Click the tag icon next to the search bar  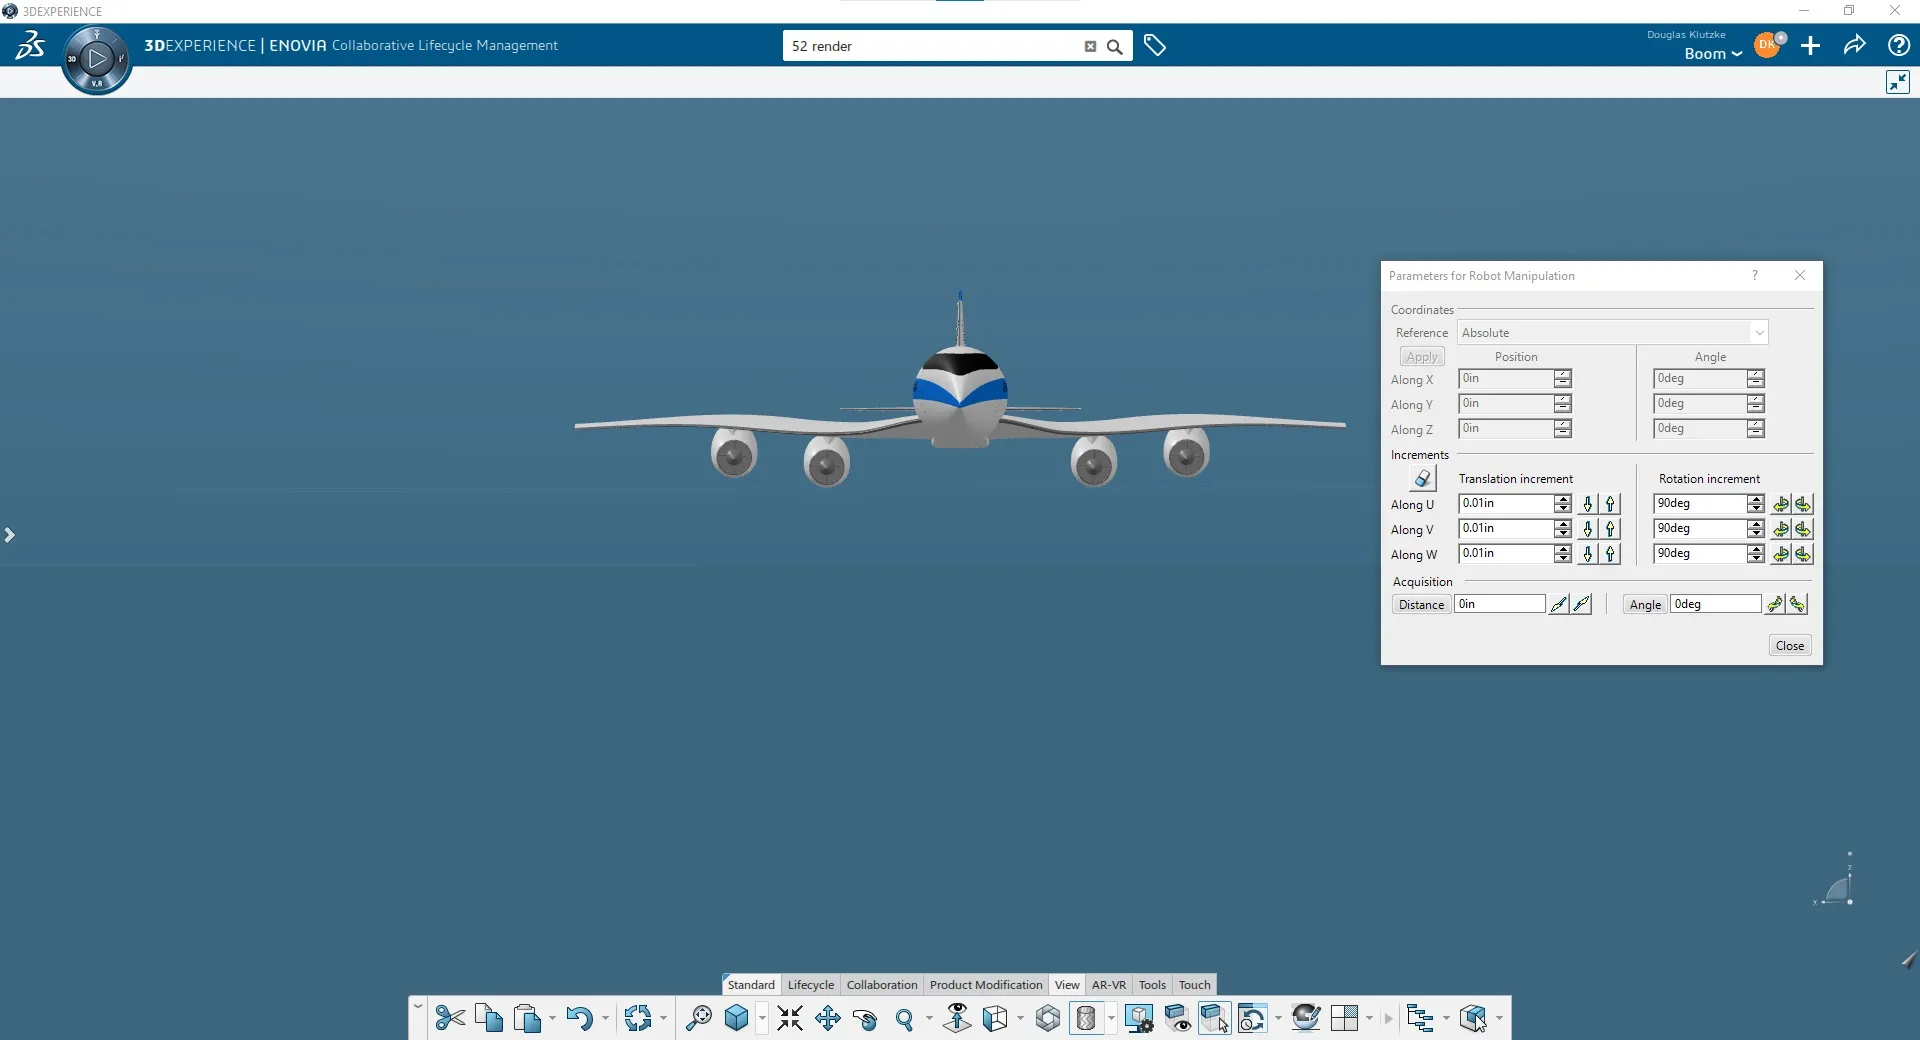click(x=1155, y=45)
